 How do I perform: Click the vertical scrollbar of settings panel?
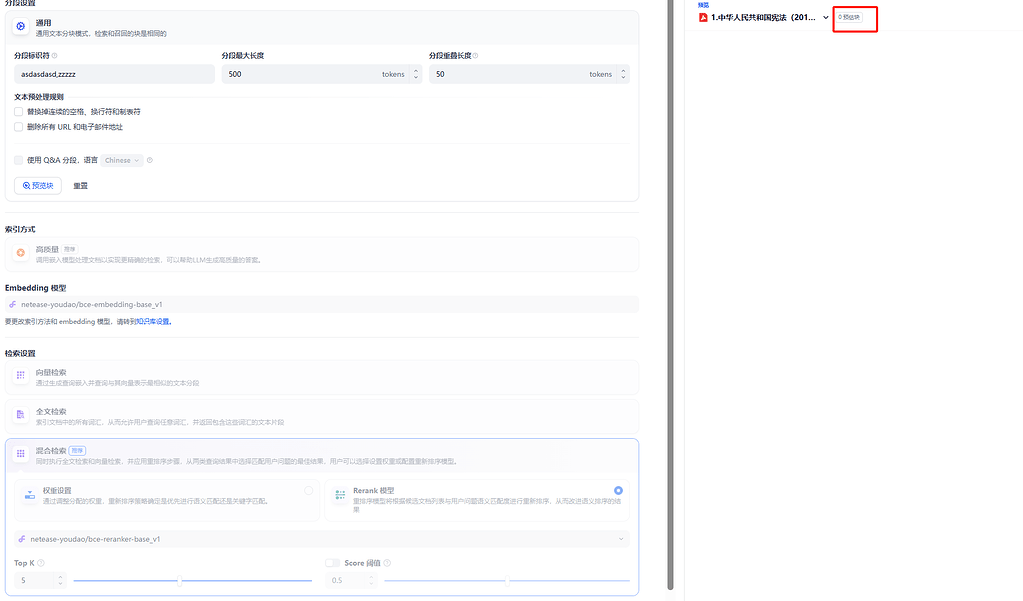point(670,295)
